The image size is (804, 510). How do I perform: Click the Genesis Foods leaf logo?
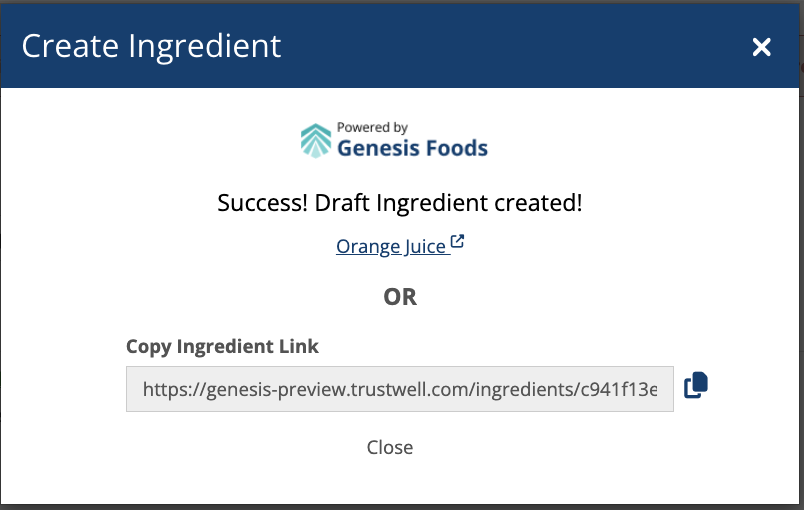[316, 141]
